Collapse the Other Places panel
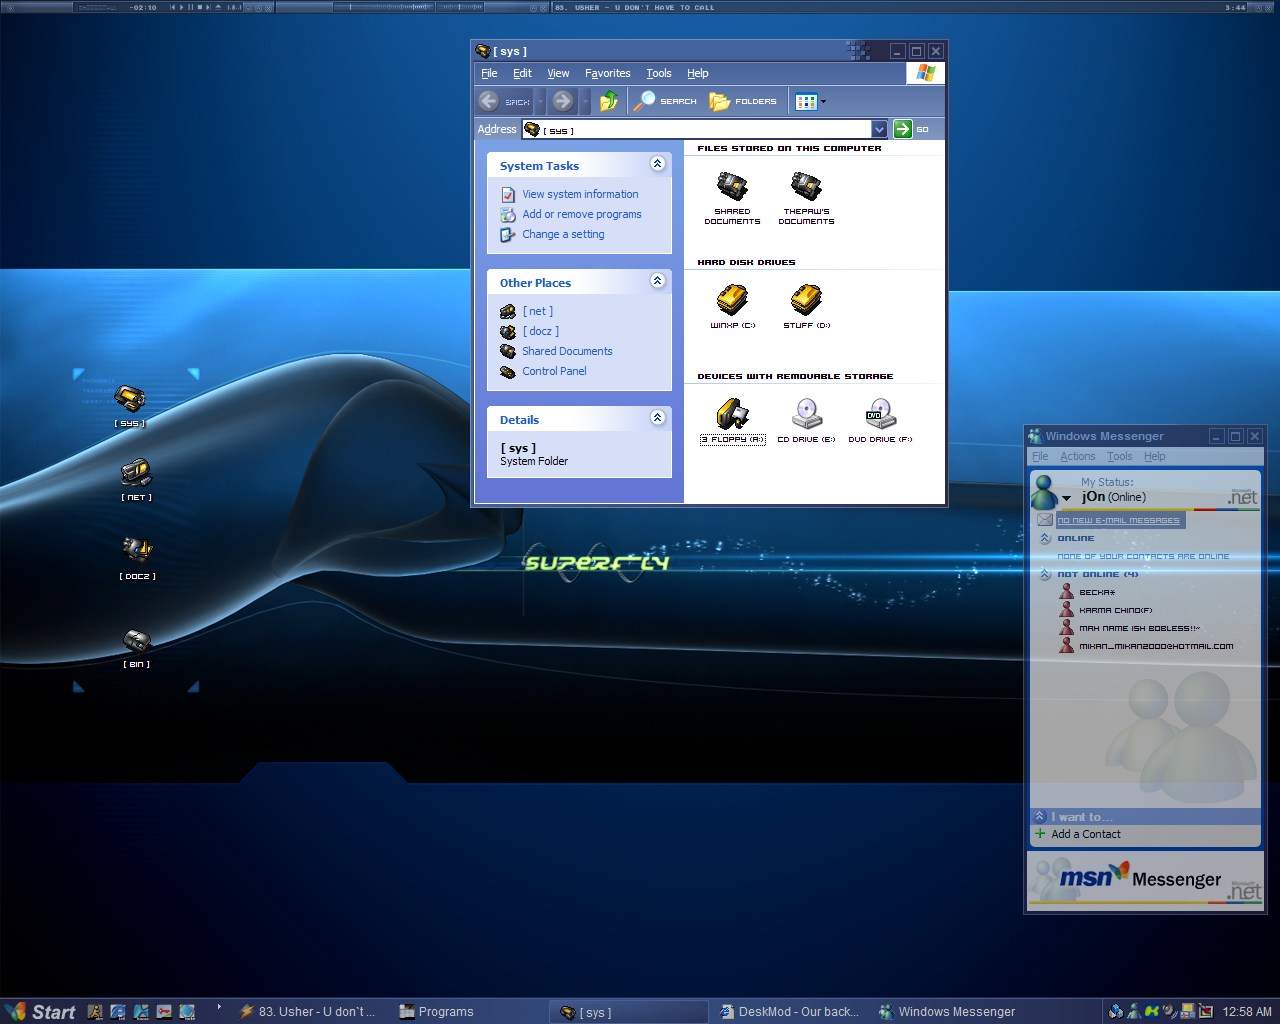The height and width of the screenshot is (1024, 1280). click(657, 281)
